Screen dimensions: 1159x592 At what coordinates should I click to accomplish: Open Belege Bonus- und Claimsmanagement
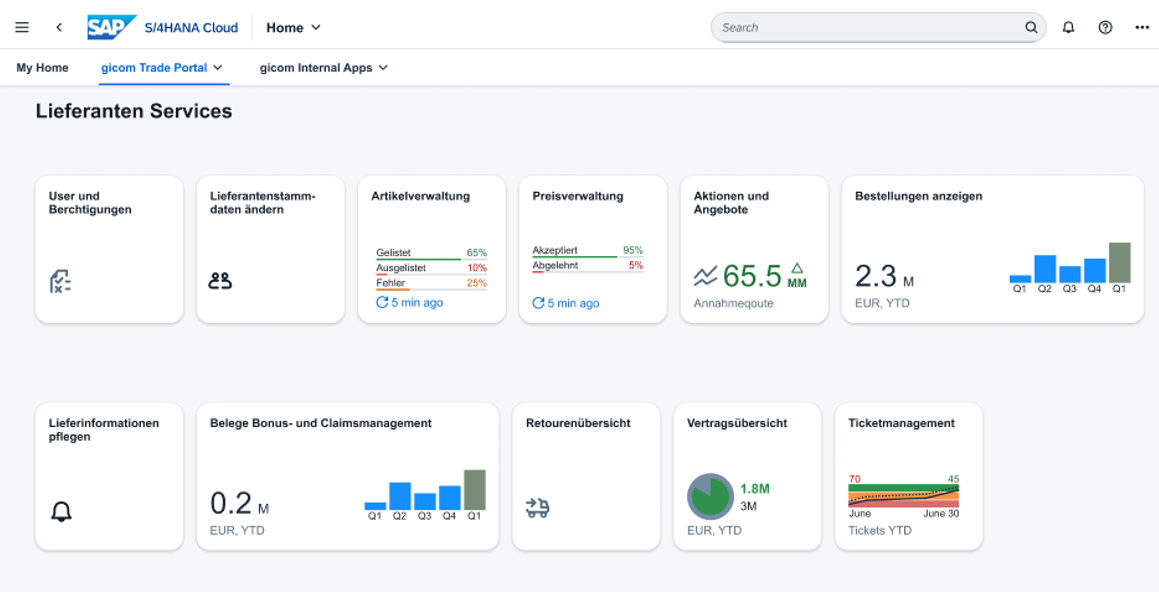coord(348,475)
